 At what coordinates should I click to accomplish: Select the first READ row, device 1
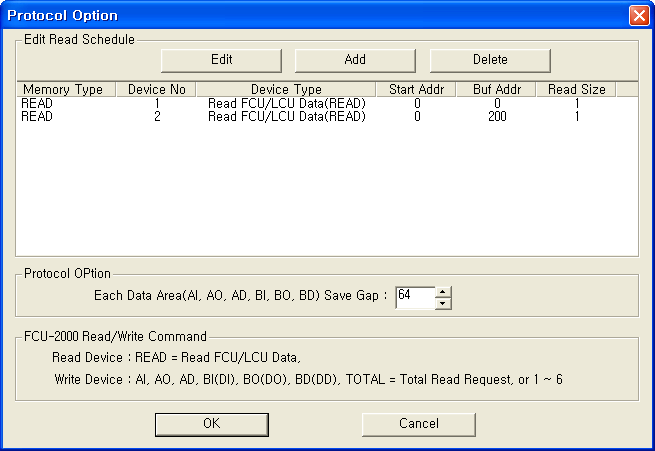click(38, 103)
